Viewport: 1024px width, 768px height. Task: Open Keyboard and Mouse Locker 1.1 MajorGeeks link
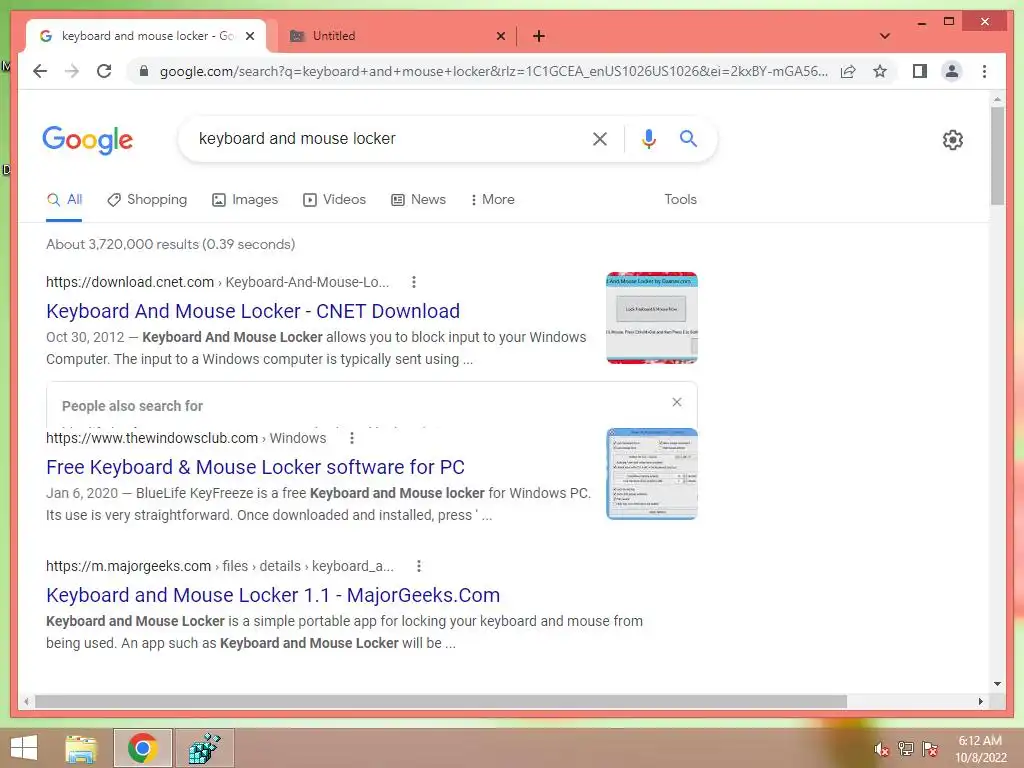point(273,595)
